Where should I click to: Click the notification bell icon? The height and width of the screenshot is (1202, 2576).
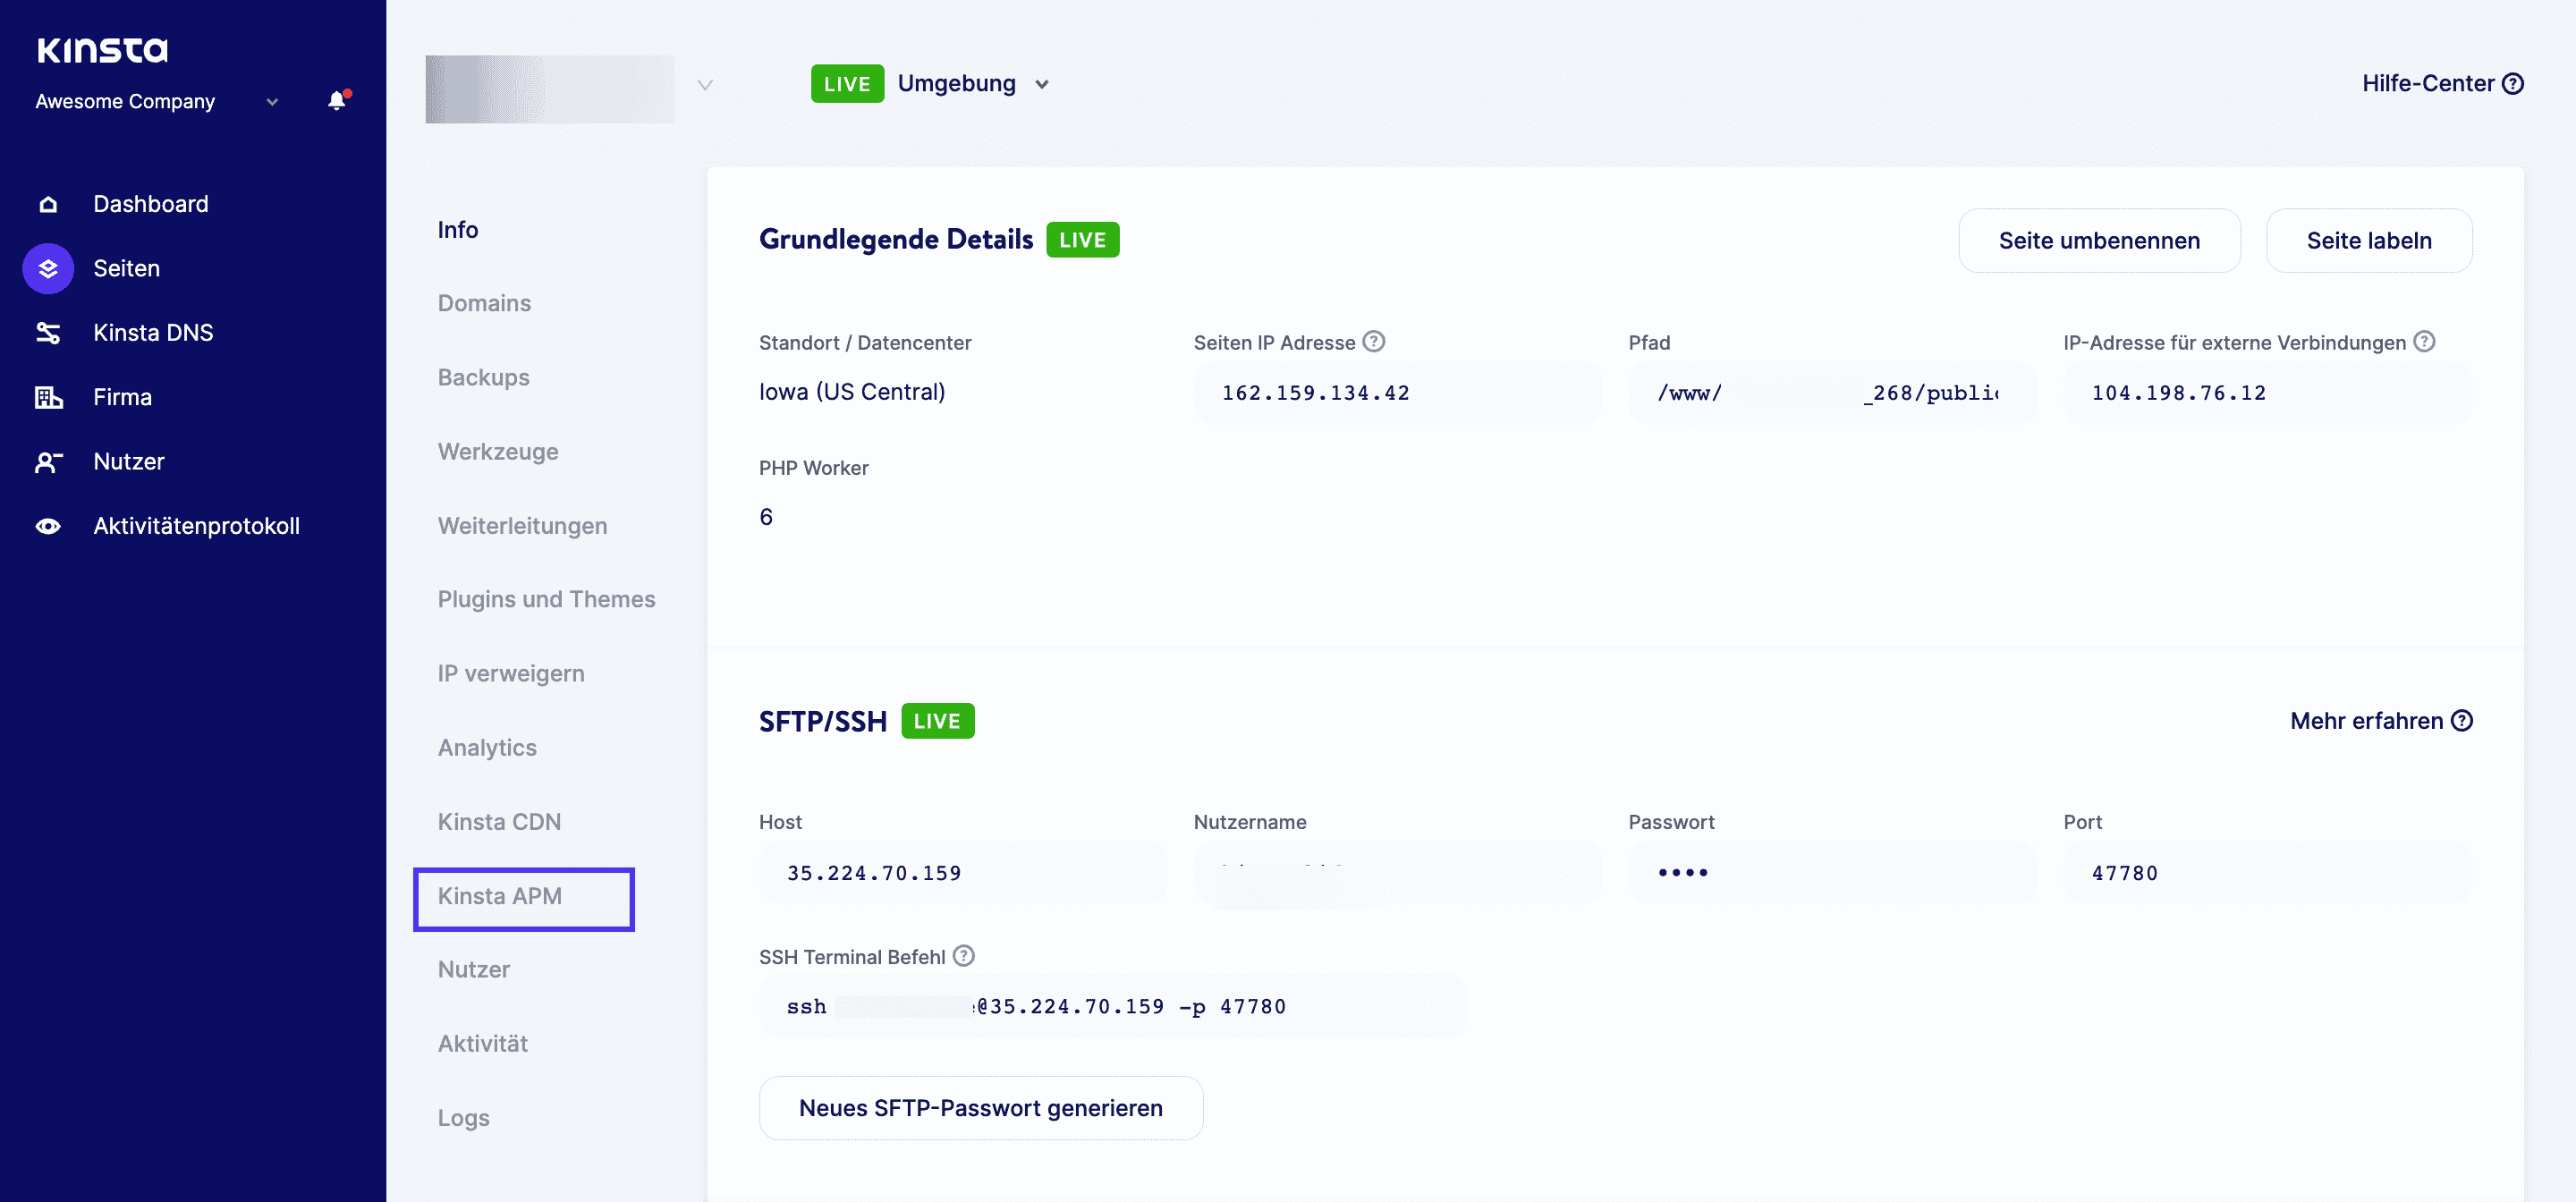(335, 102)
